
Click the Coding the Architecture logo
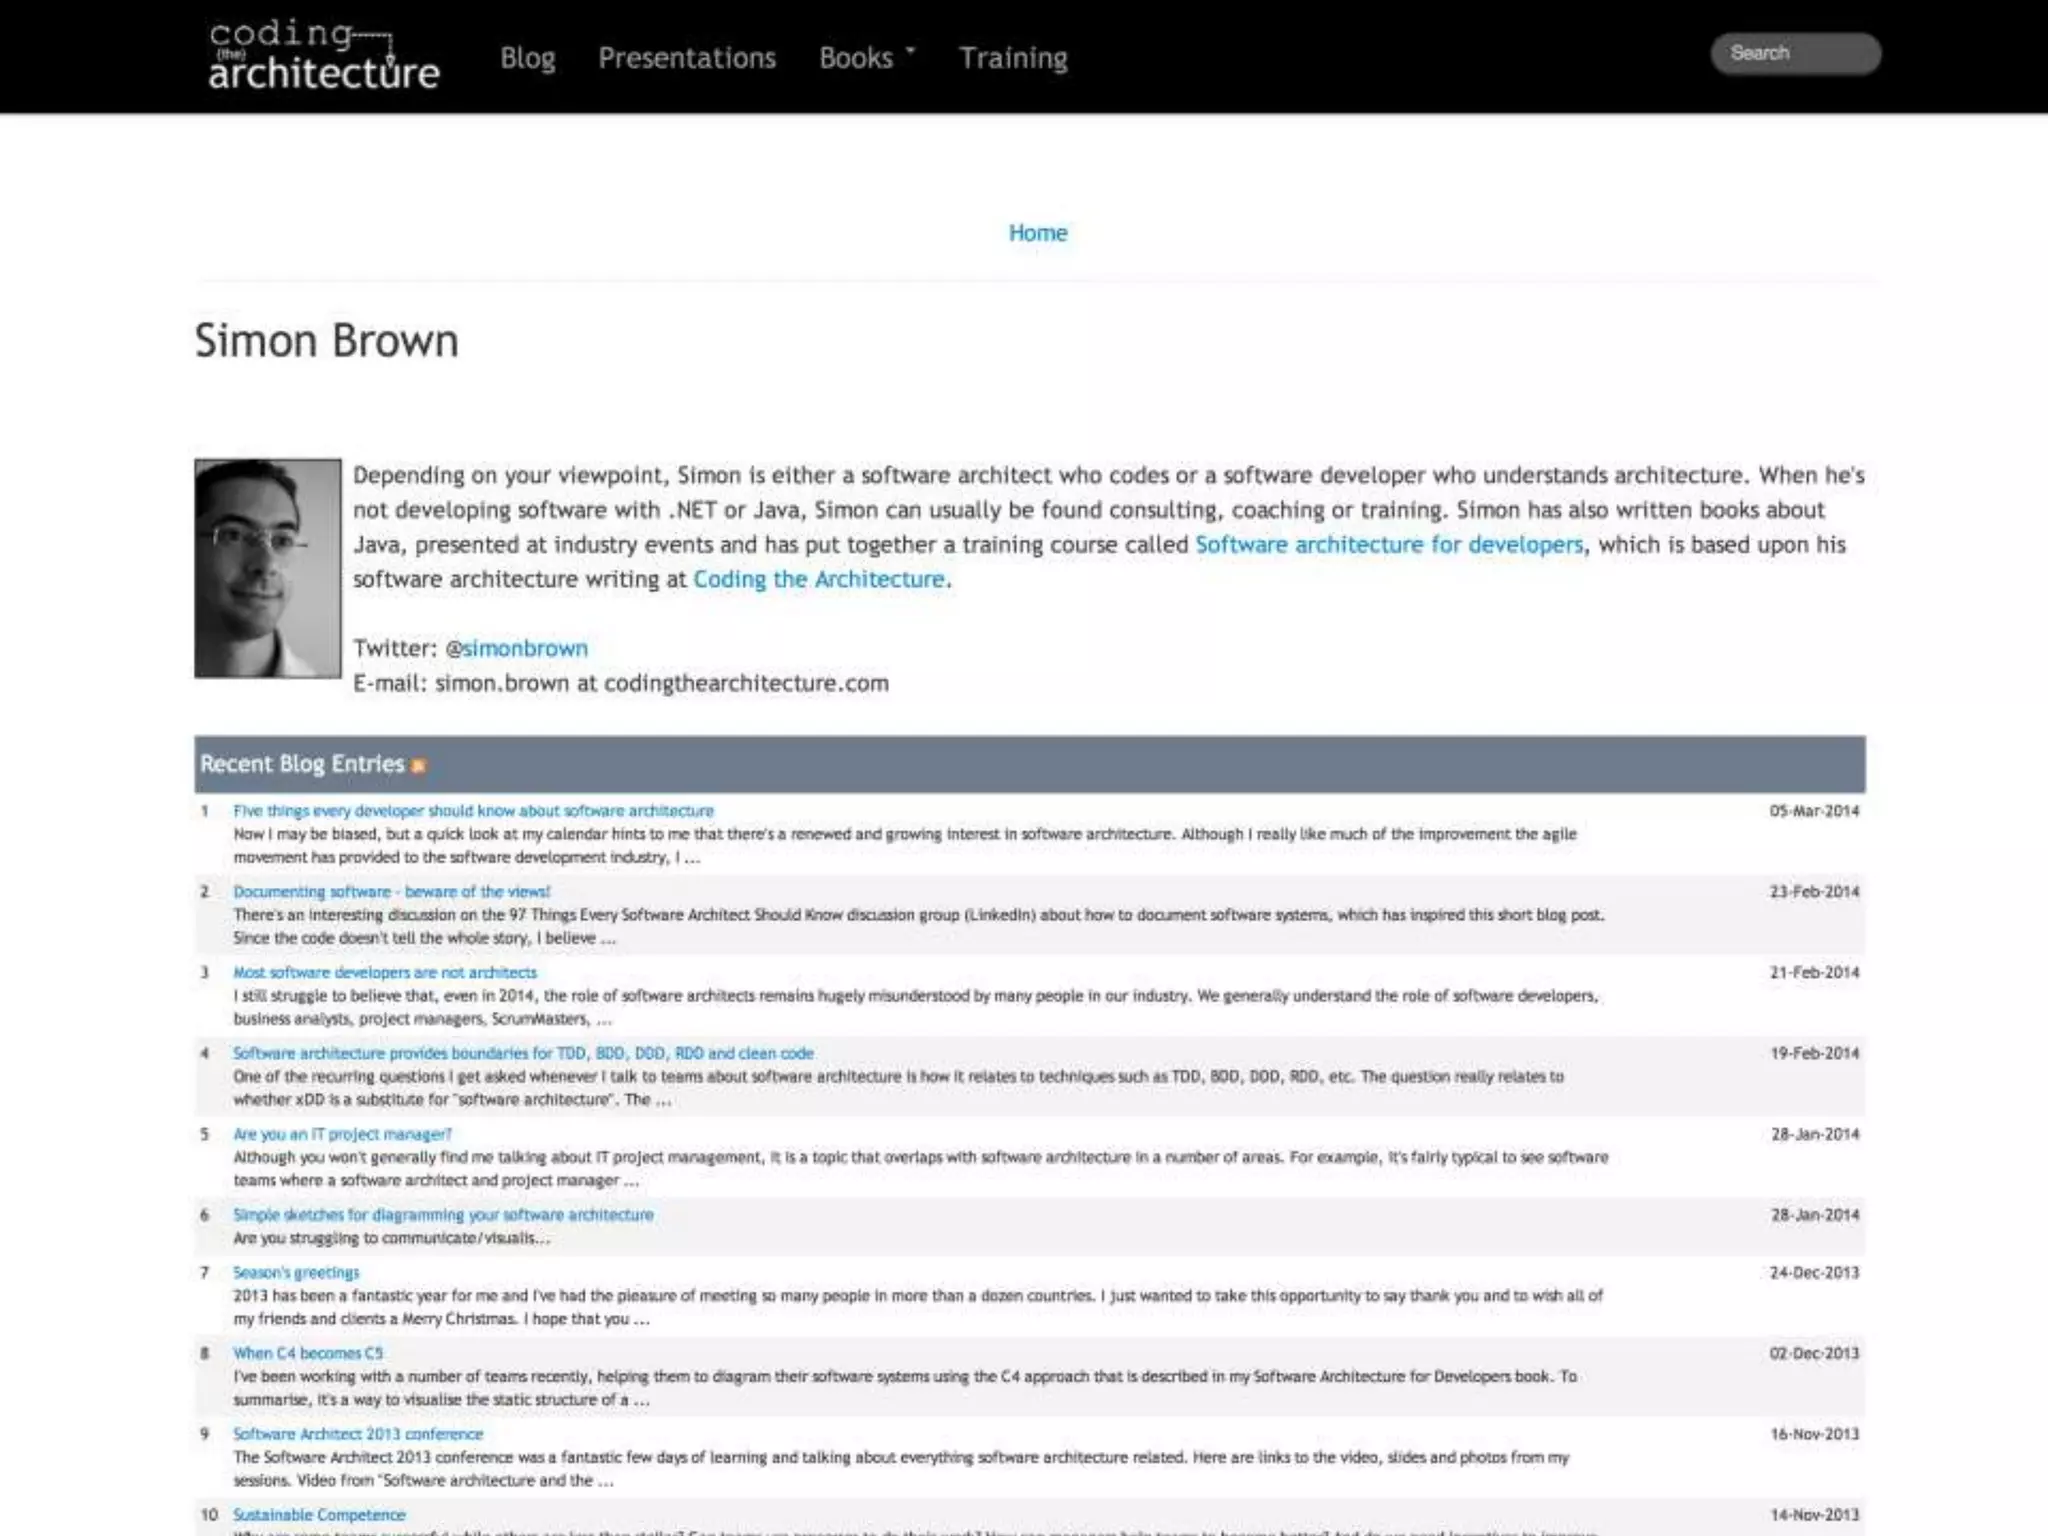[x=324, y=57]
